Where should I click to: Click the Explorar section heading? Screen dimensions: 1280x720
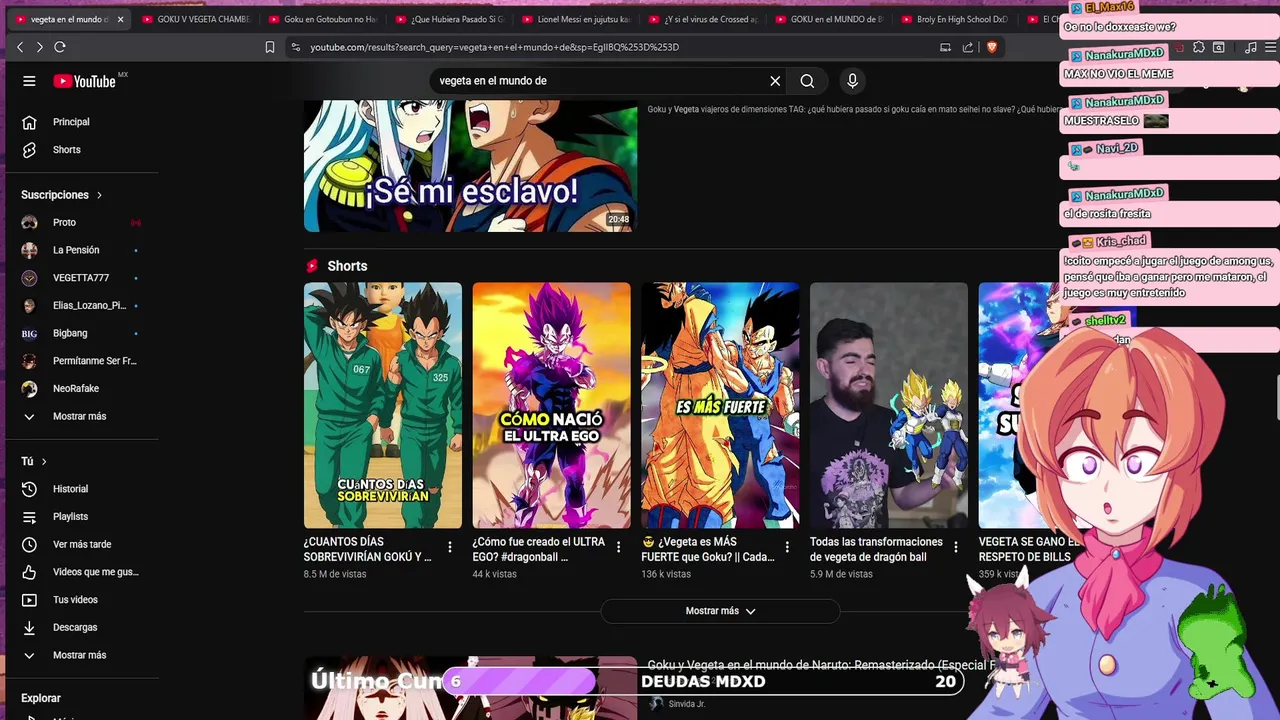coord(41,698)
